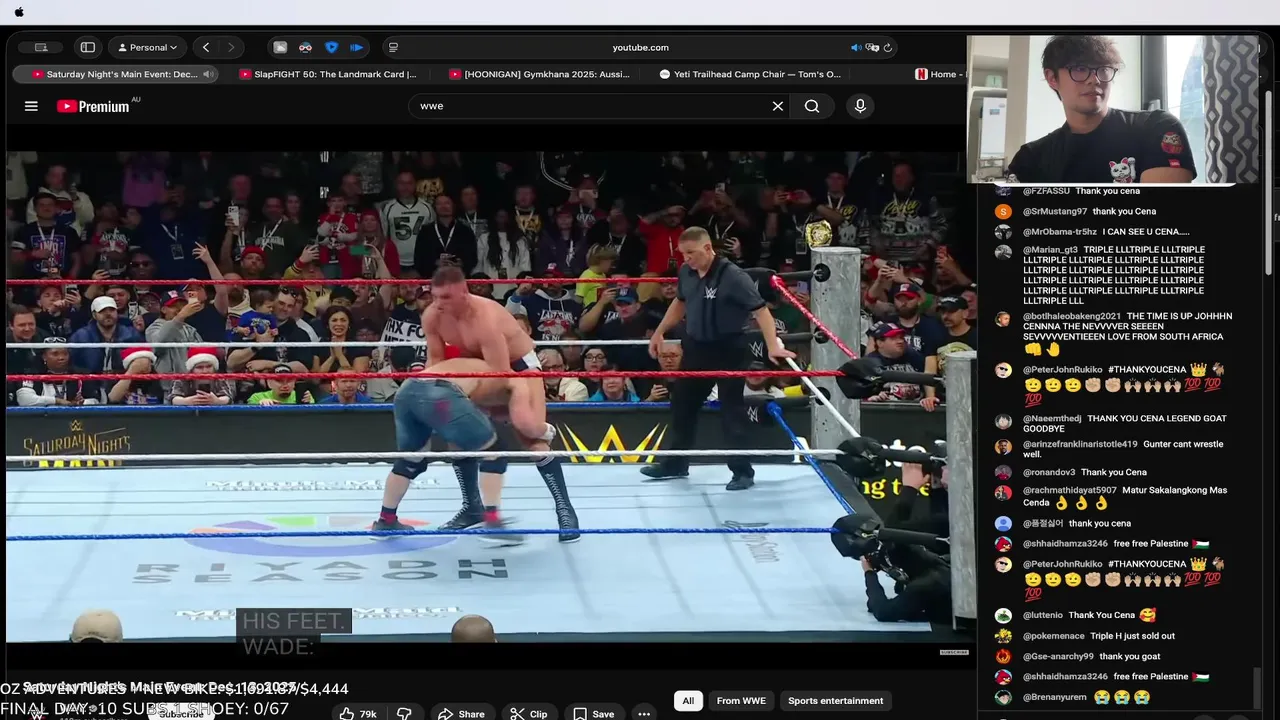Go forward with the browser forward arrow
Viewport: 1280px width, 720px height.
(231, 47)
